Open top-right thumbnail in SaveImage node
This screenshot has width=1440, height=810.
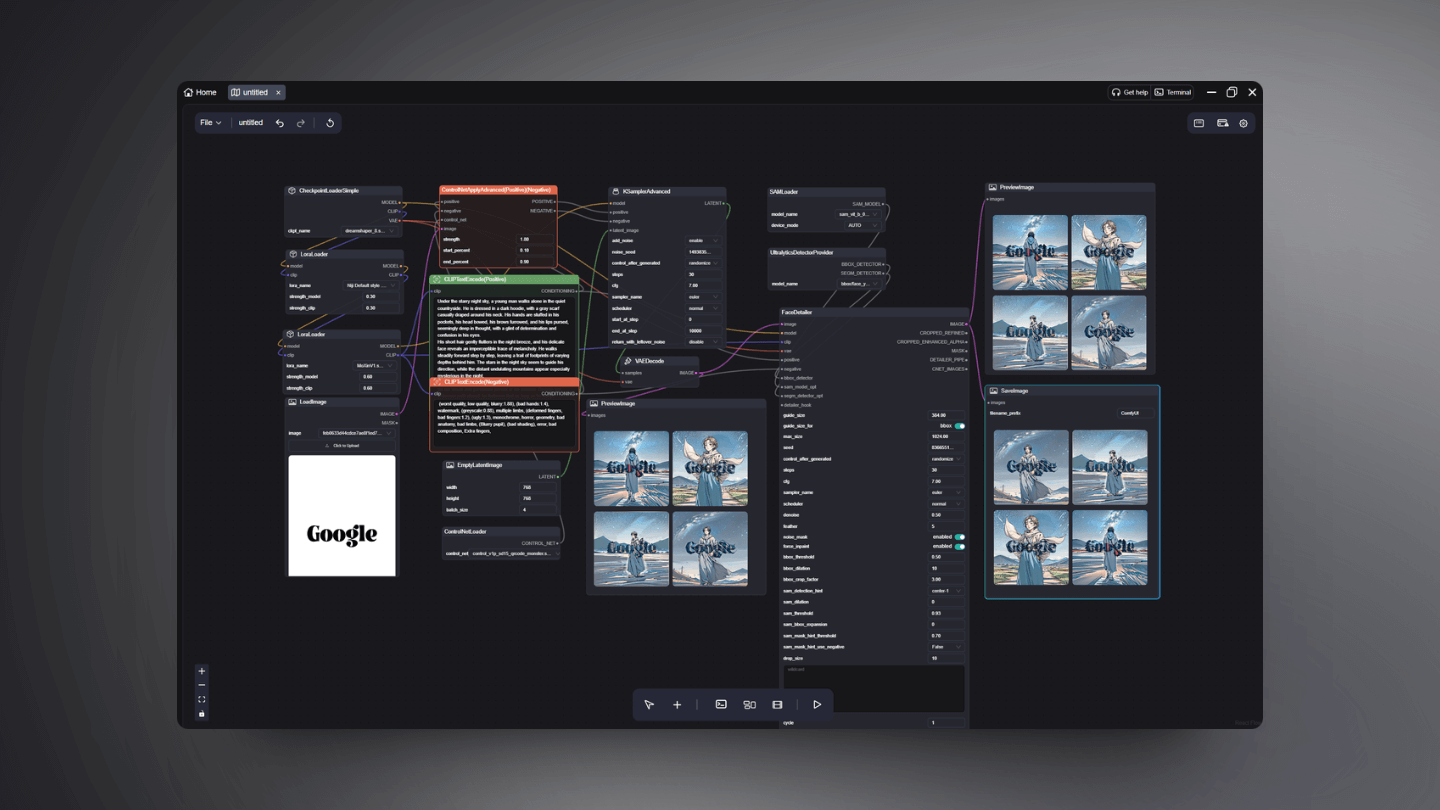click(x=1109, y=467)
